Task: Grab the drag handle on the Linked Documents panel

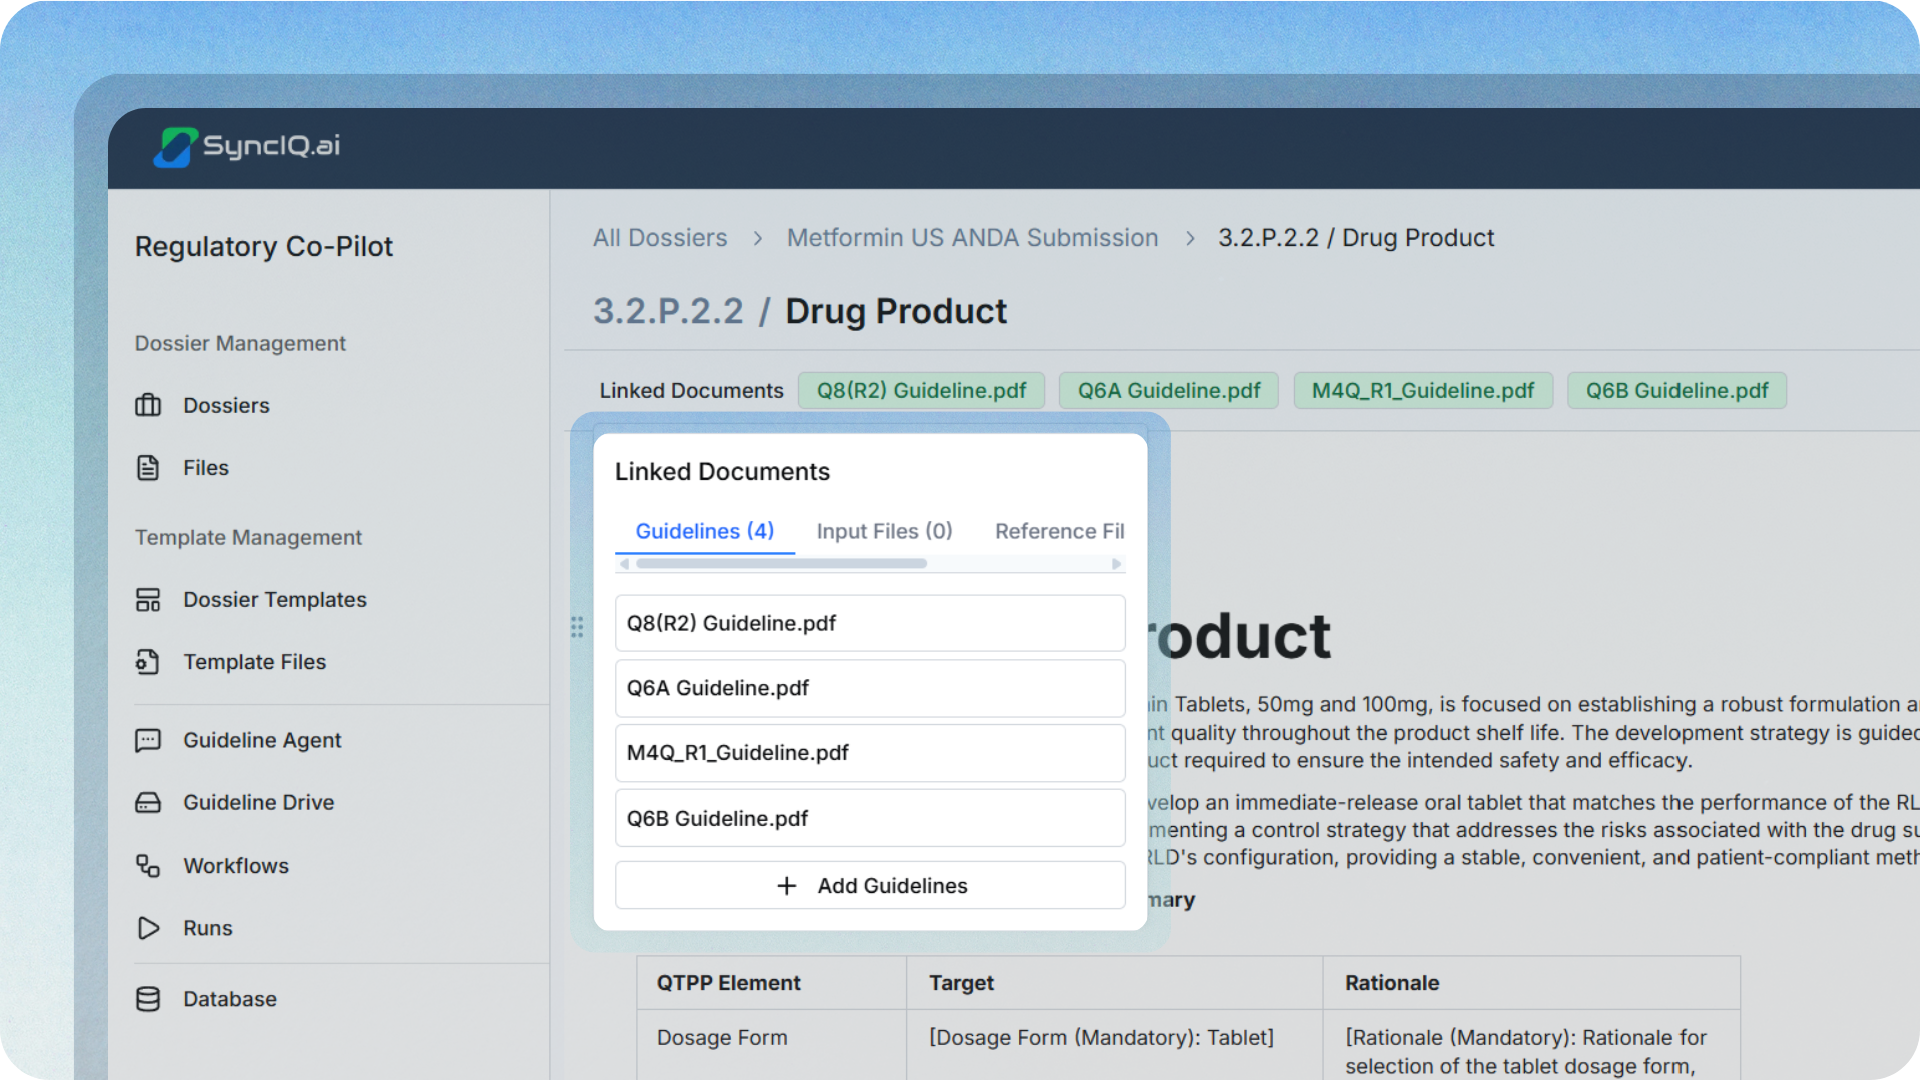Action: (577, 627)
